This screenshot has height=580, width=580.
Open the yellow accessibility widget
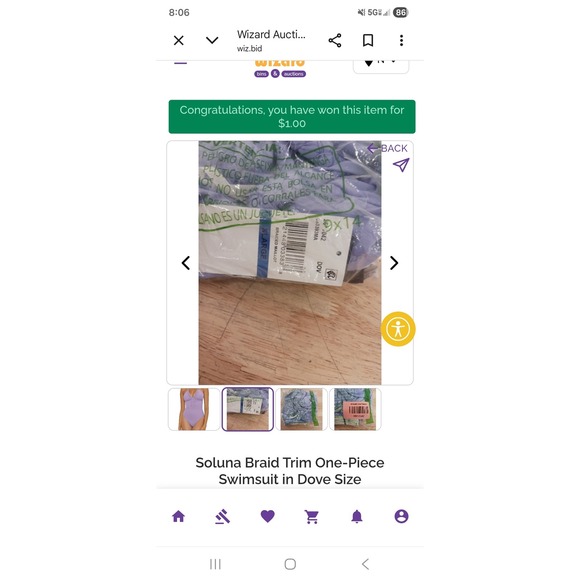(x=398, y=329)
